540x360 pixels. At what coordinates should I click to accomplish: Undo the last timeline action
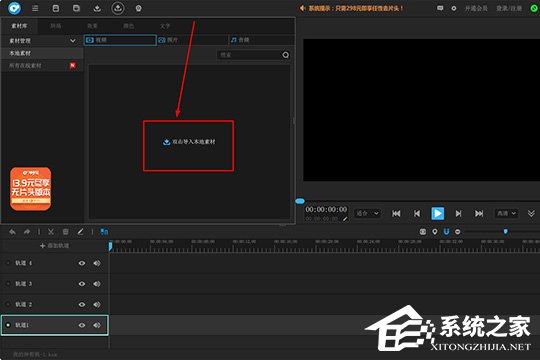pyautogui.click(x=12, y=232)
